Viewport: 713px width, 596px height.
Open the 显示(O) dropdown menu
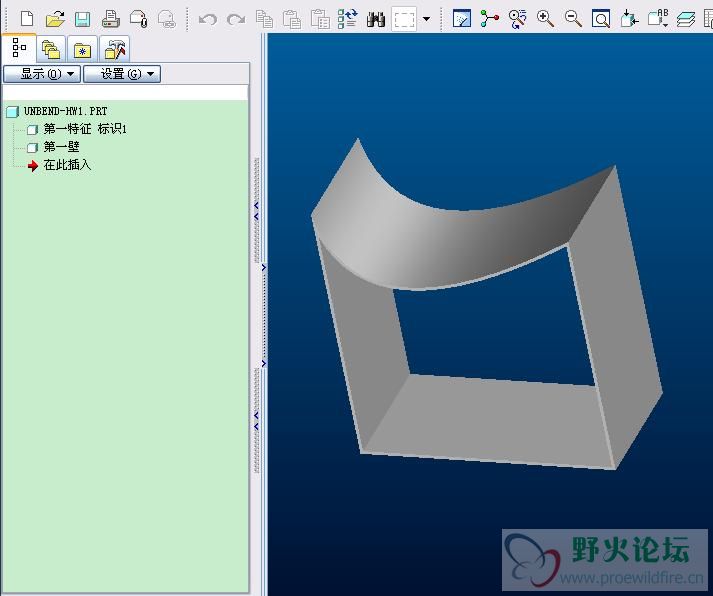(42, 74)
